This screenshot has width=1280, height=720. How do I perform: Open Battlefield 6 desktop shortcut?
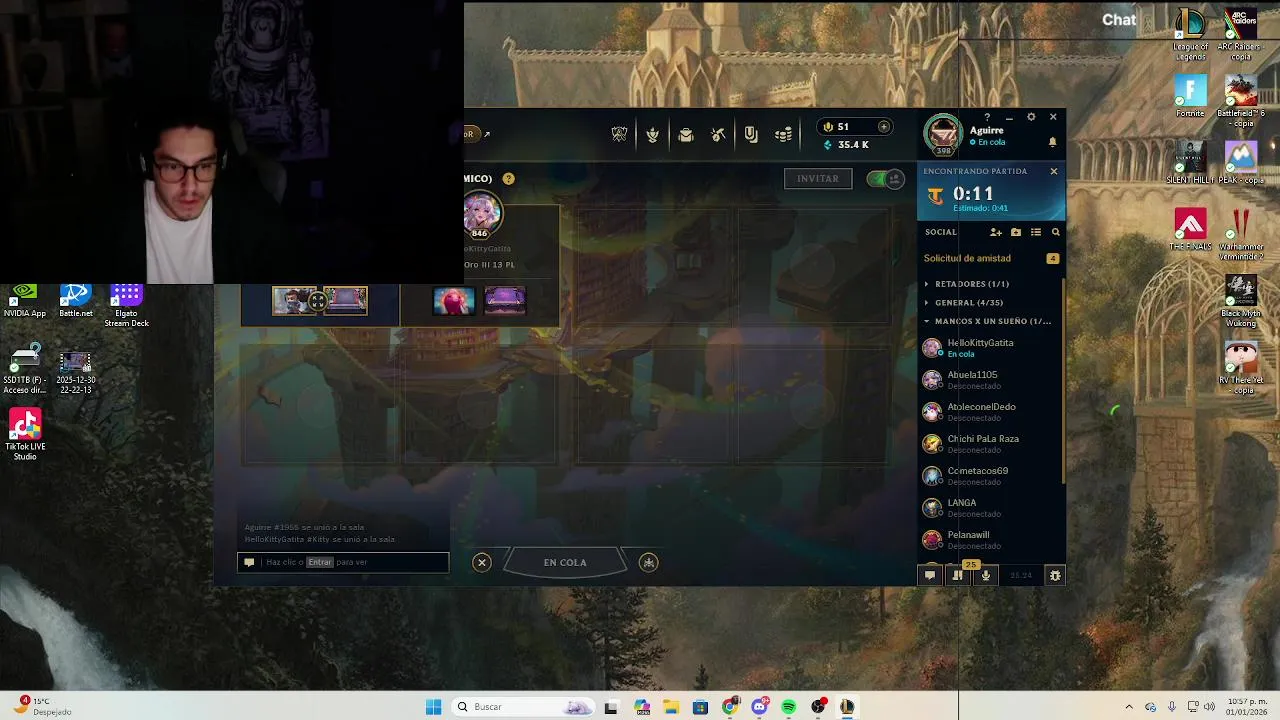point(1241,102)
